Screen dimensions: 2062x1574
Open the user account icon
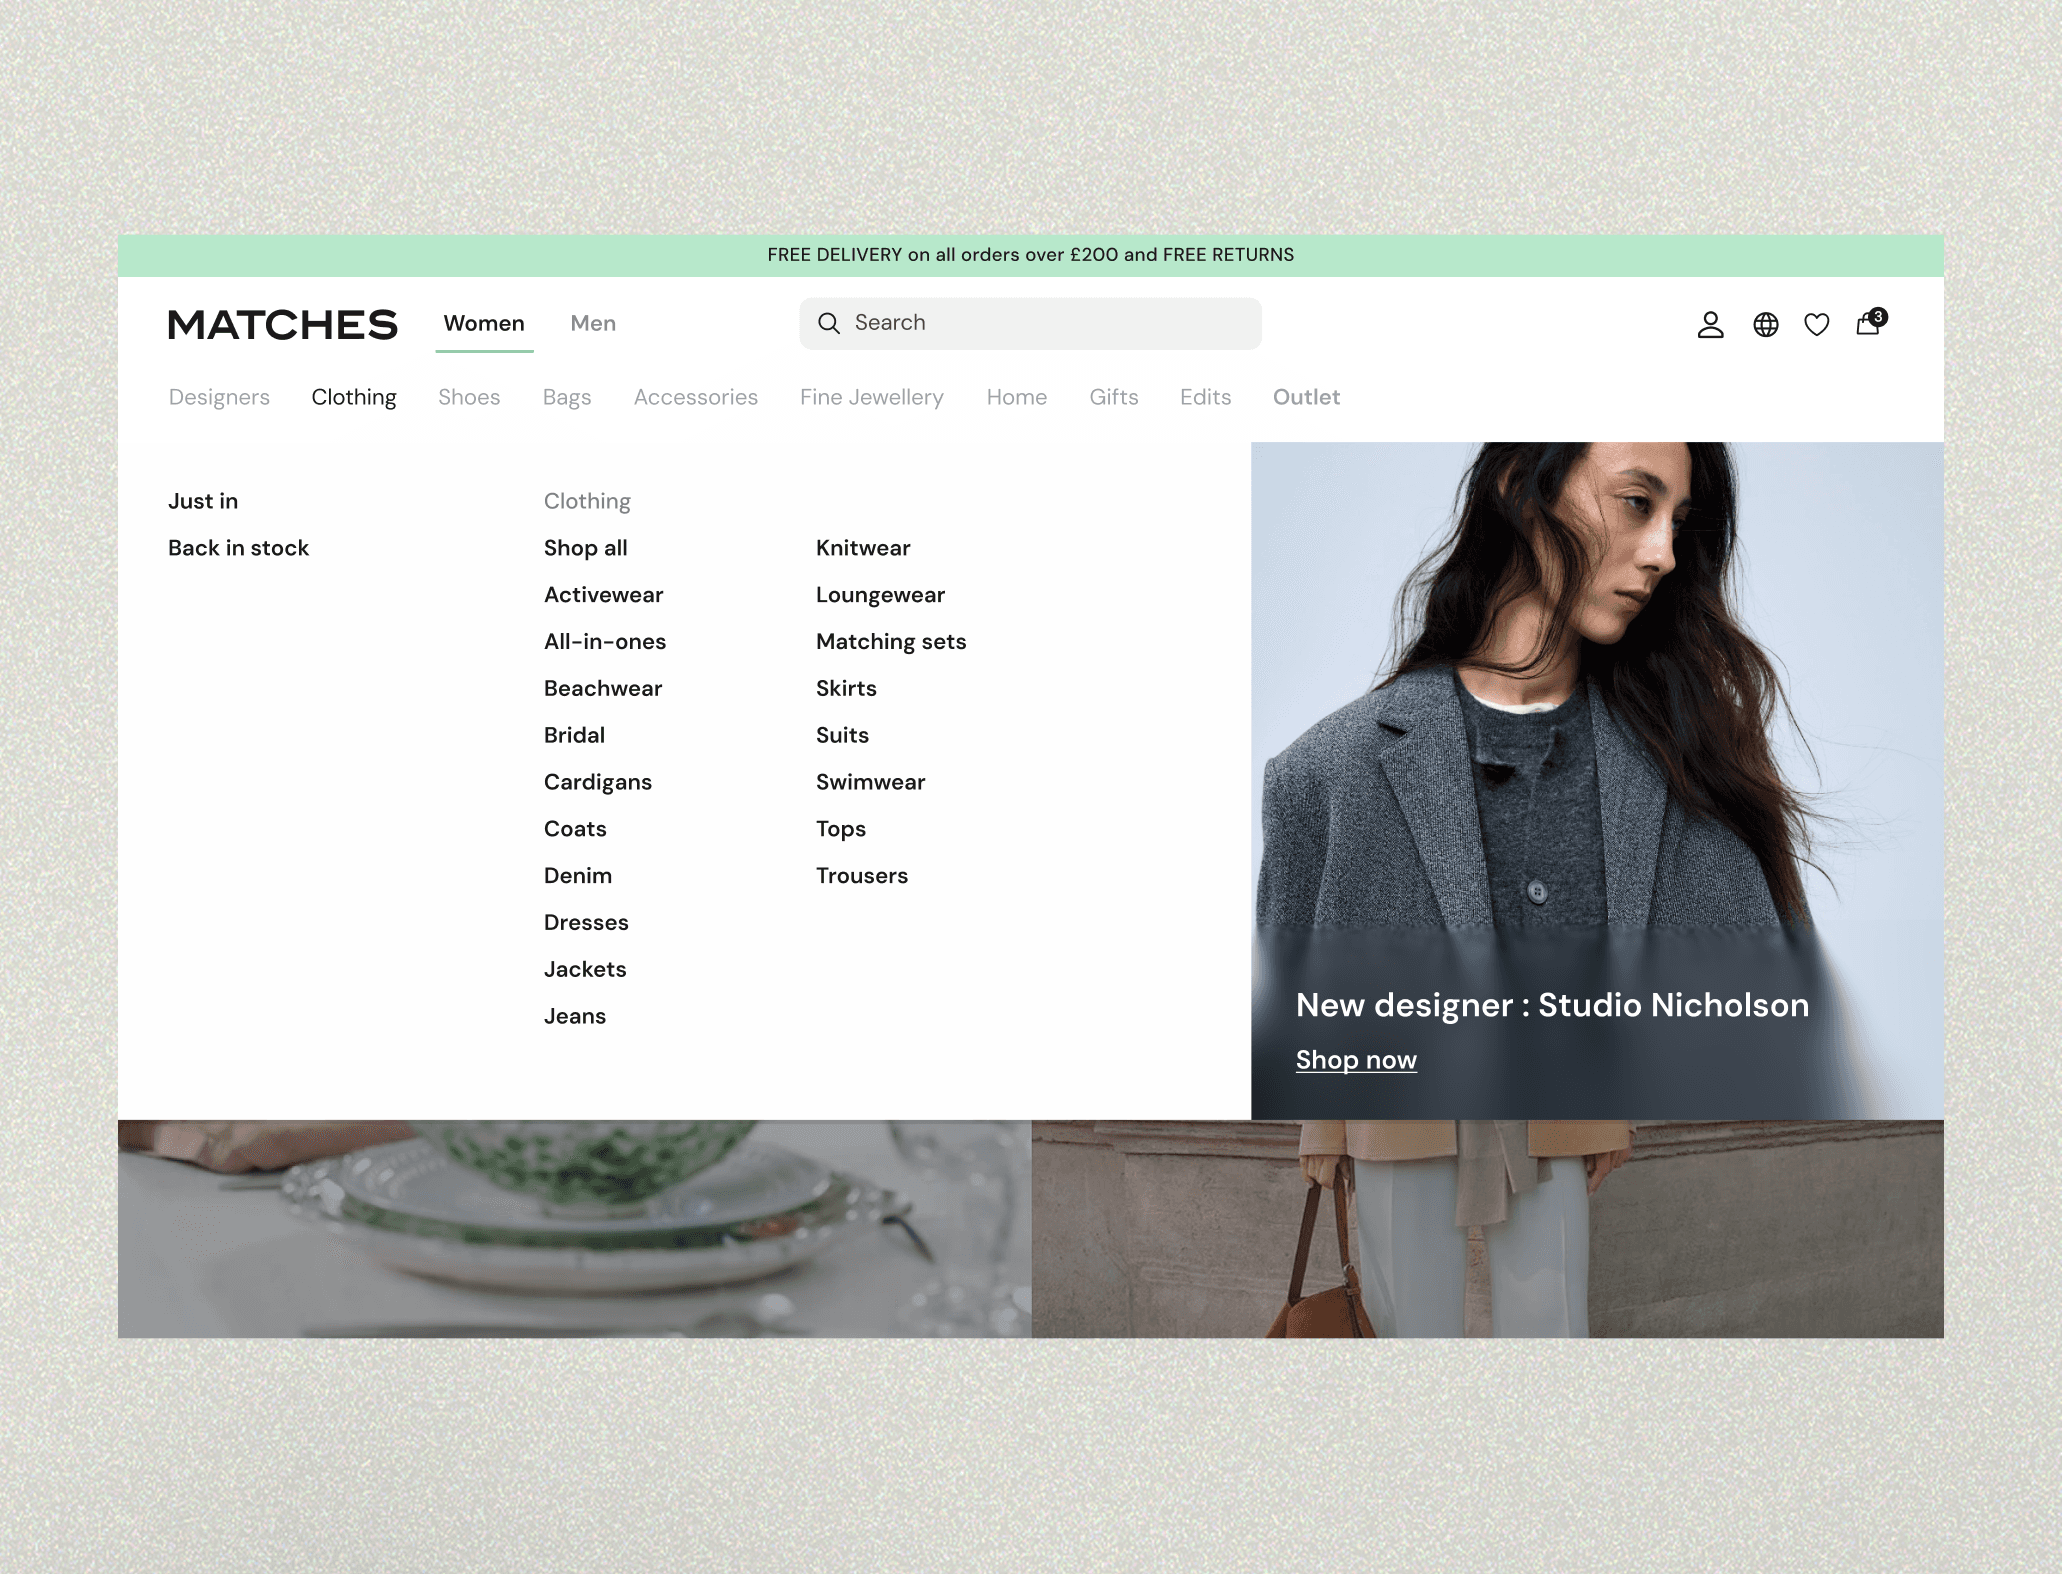(x=1710, y=325)
